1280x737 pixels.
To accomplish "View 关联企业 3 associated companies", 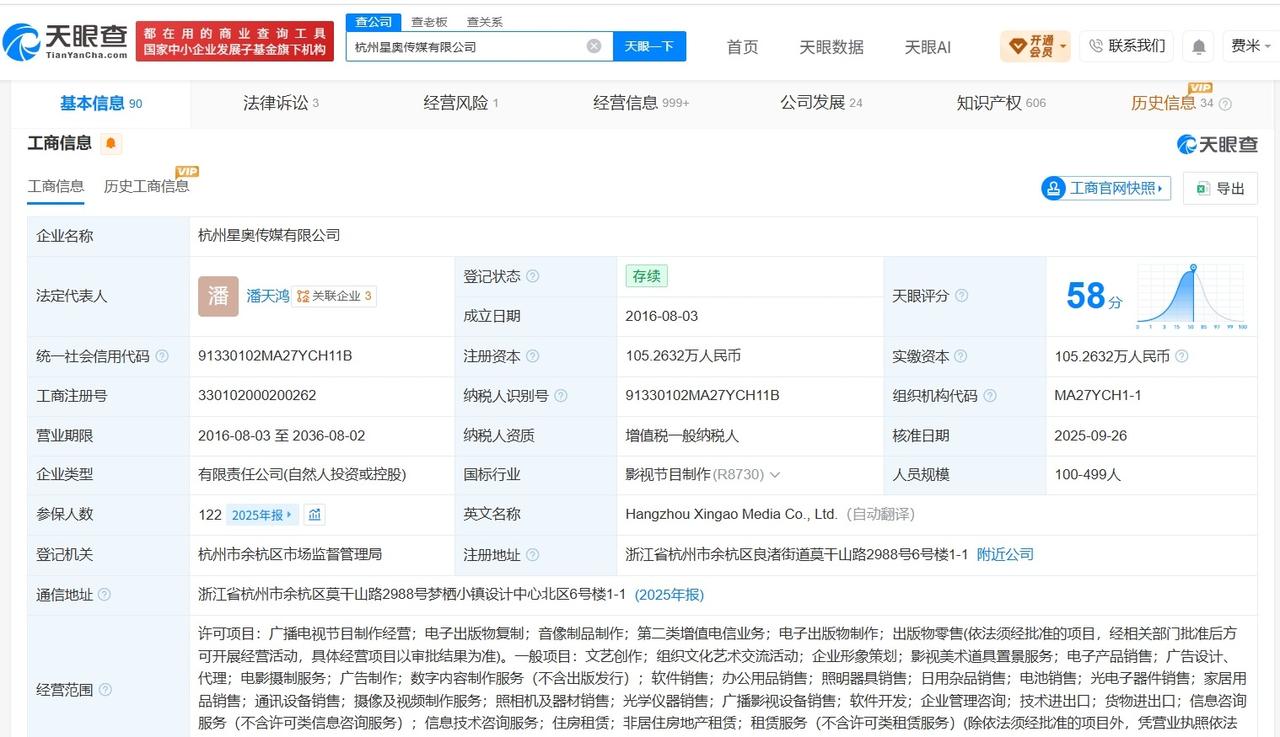I will click(334, 296).
